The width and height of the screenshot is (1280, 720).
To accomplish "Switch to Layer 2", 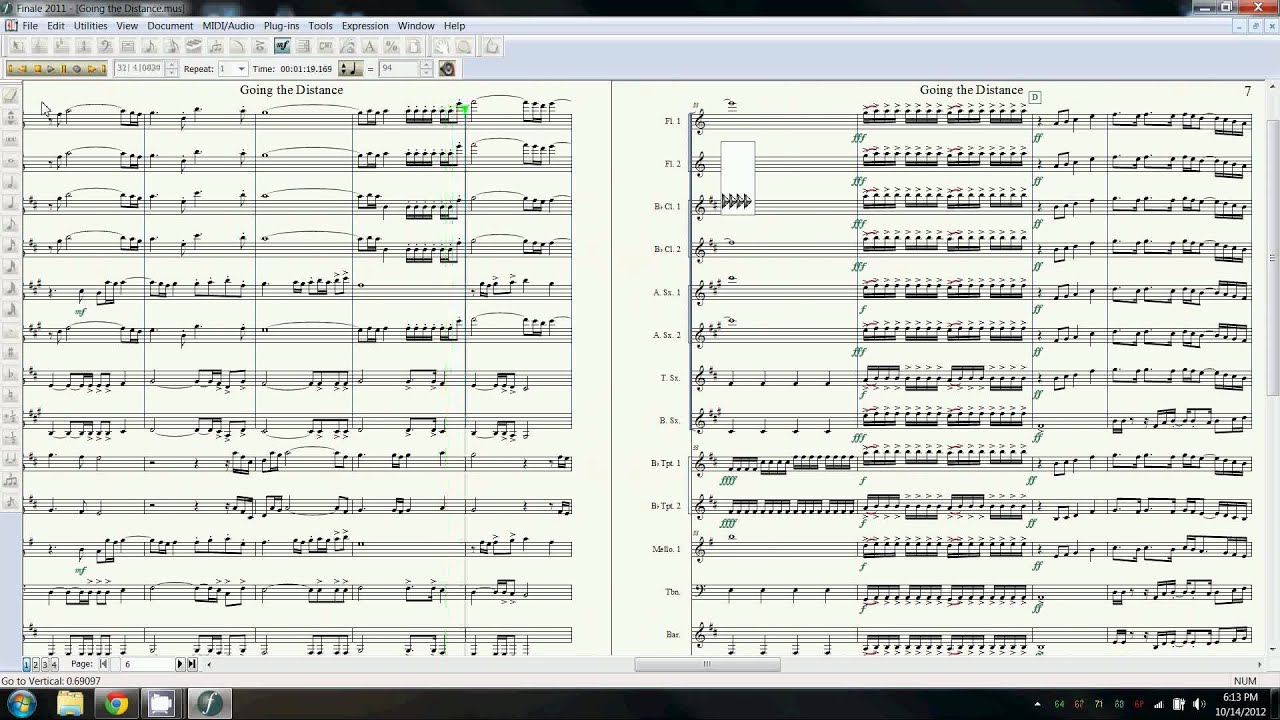I will [36, 664].
